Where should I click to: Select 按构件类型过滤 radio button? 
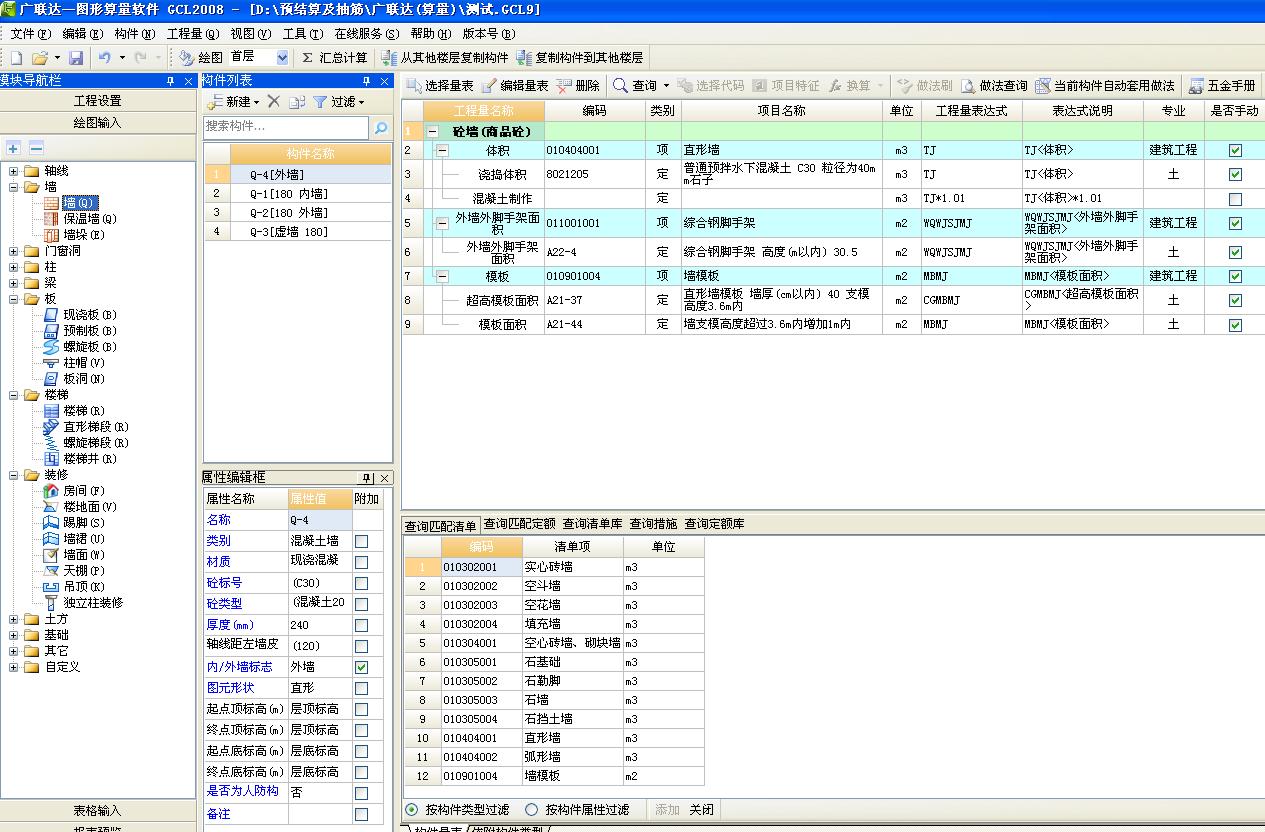412,810
